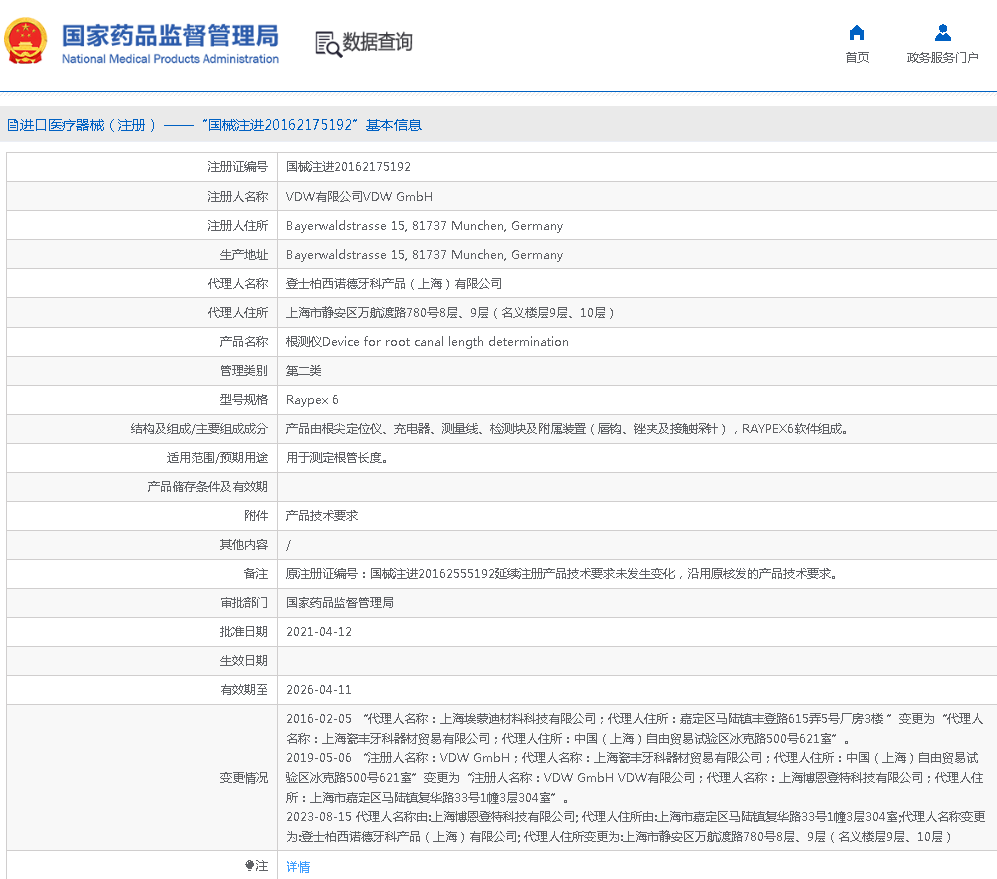The image size is (997, 879).
Task: Click the 数据查询 magnifier document icon
Action: pyautogui.click(x=327, y=43)
